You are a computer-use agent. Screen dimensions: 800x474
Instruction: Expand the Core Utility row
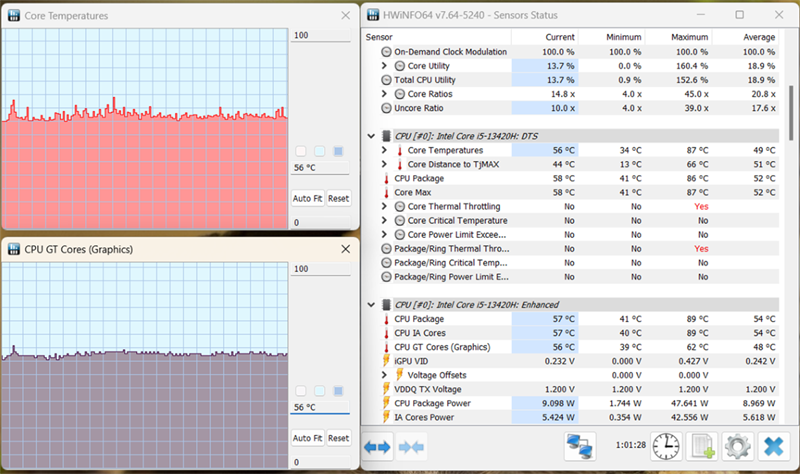[384, 66]
